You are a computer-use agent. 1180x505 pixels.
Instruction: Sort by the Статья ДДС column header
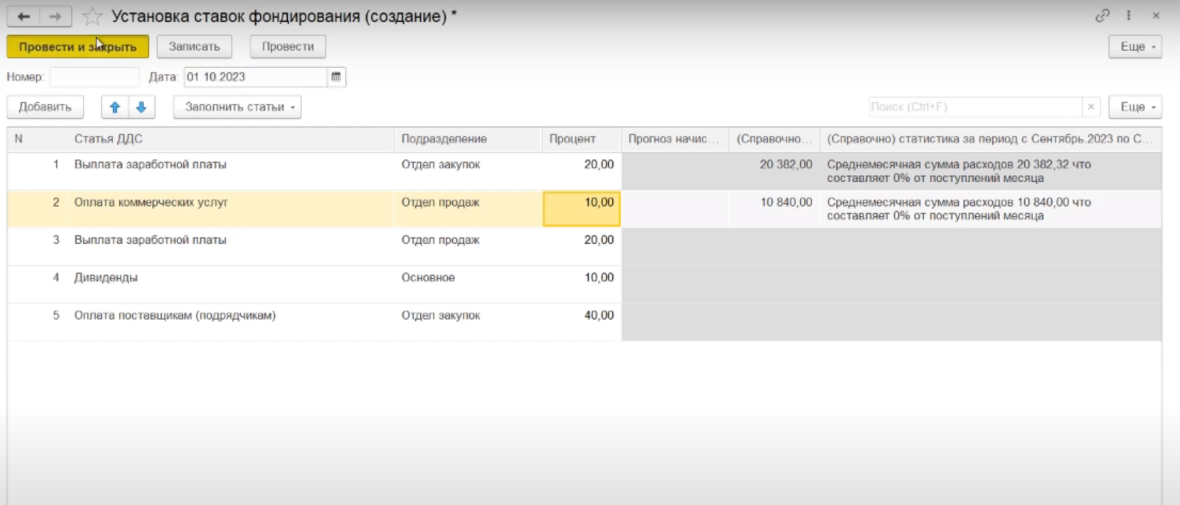pos(230,139)
